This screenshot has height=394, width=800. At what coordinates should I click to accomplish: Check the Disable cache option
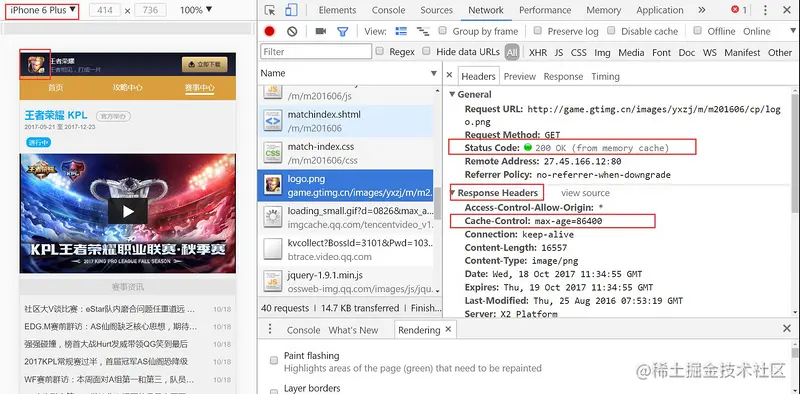click(611, 31)
